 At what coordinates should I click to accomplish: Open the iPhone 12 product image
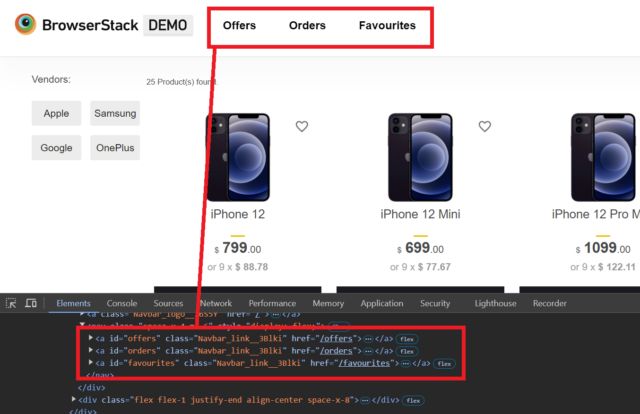coord(238,157)
